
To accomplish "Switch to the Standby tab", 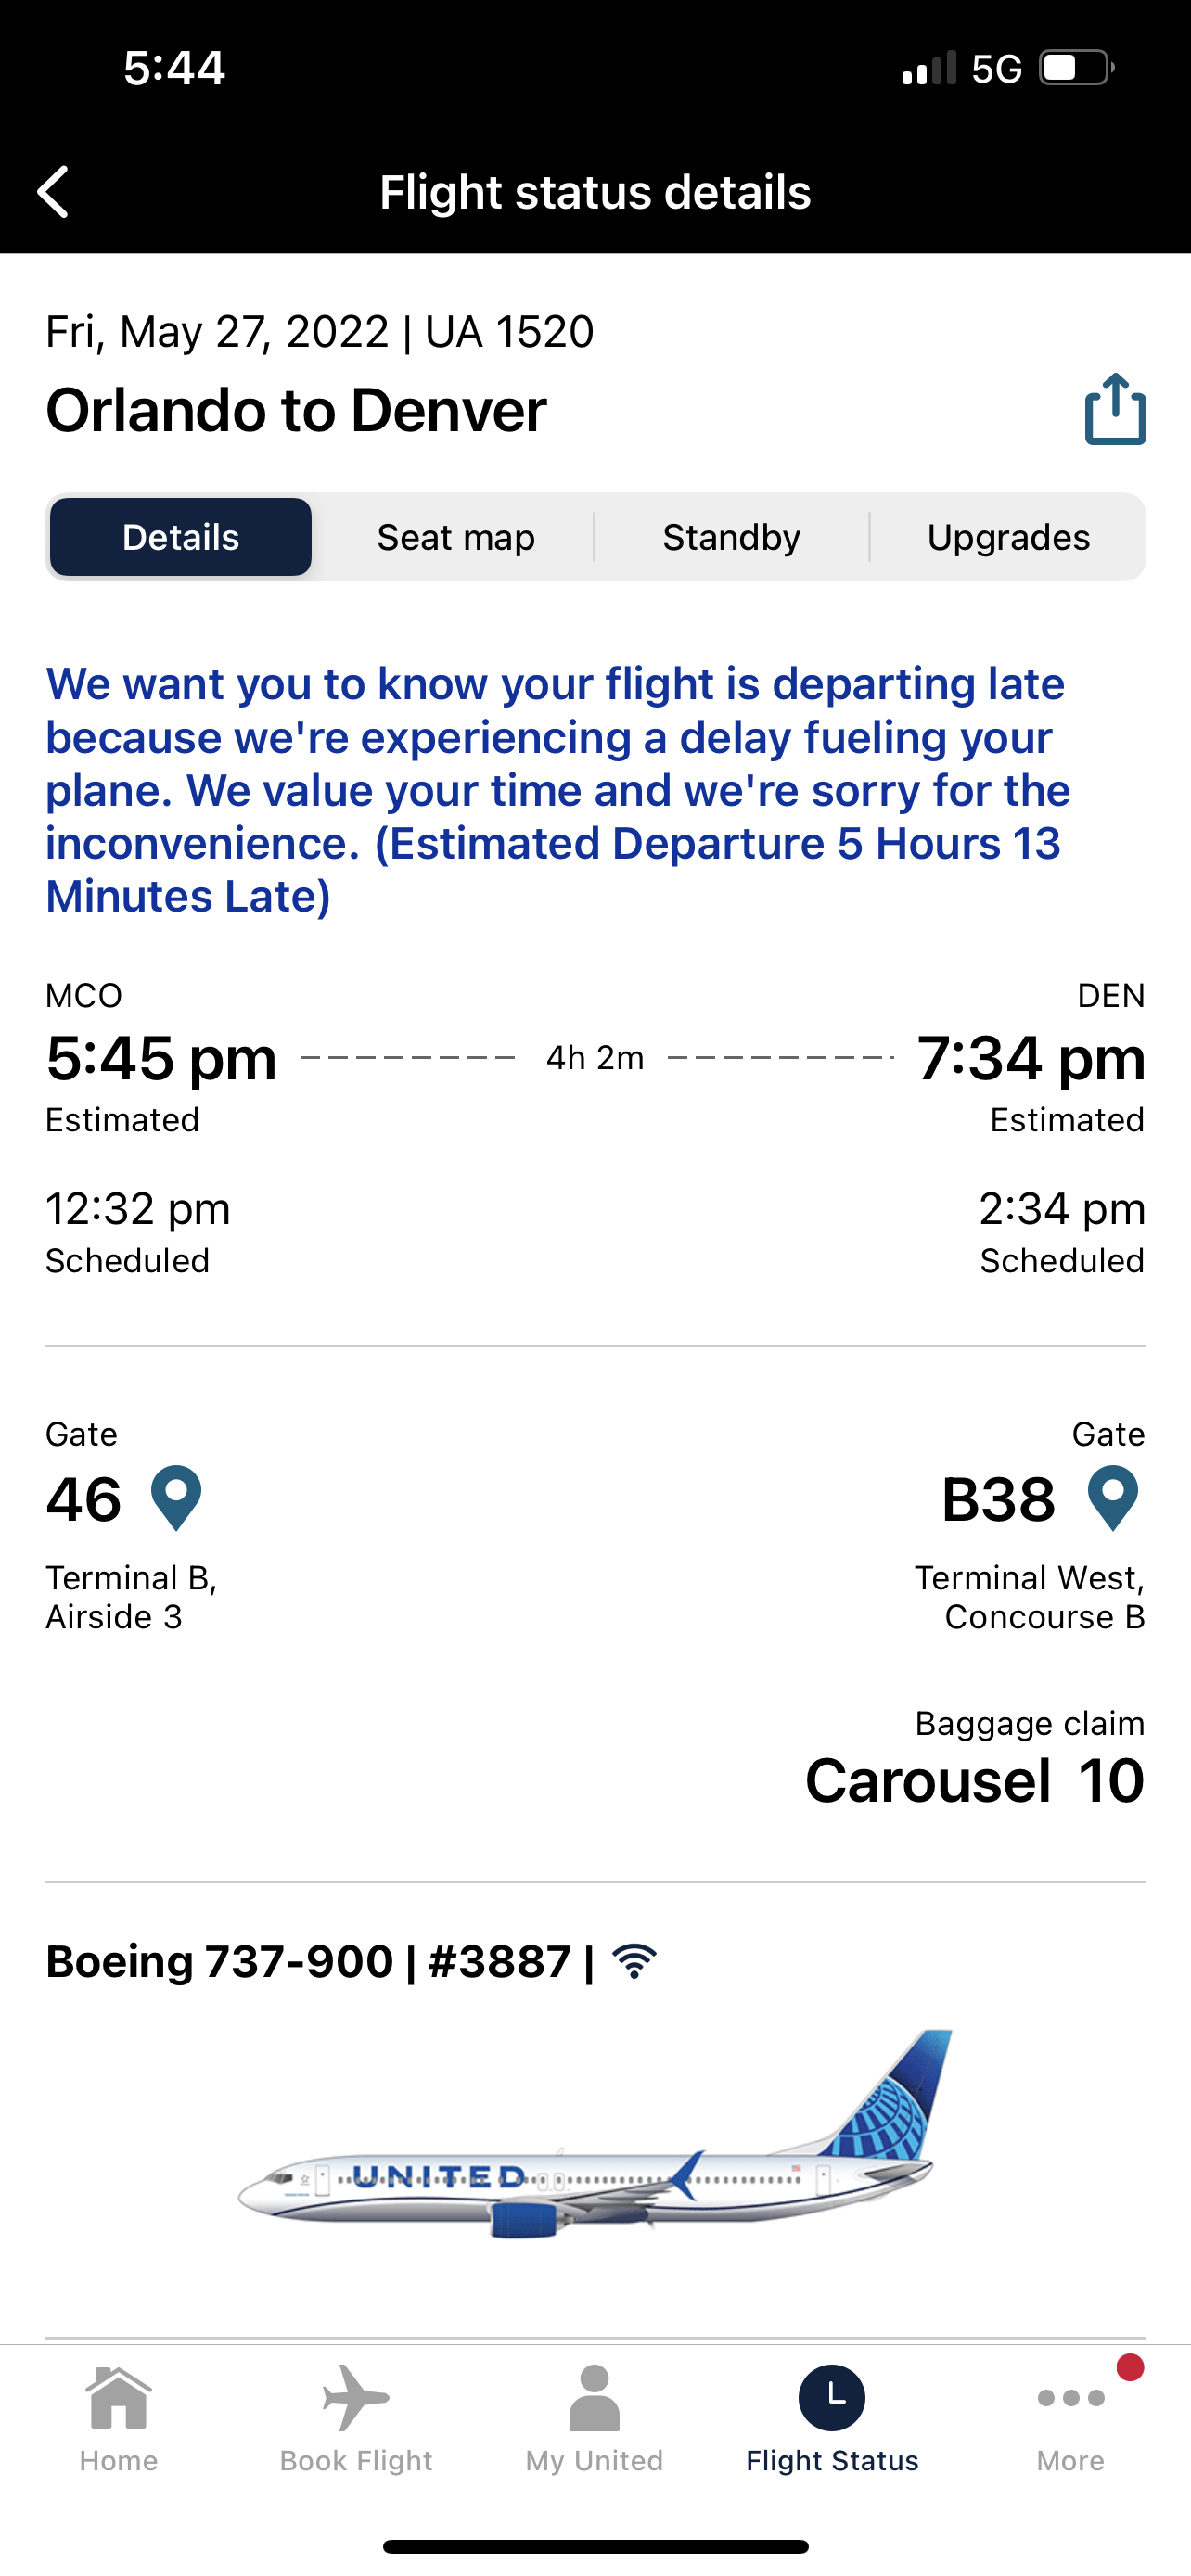I will pyautogui.click(x=732, y=537).
